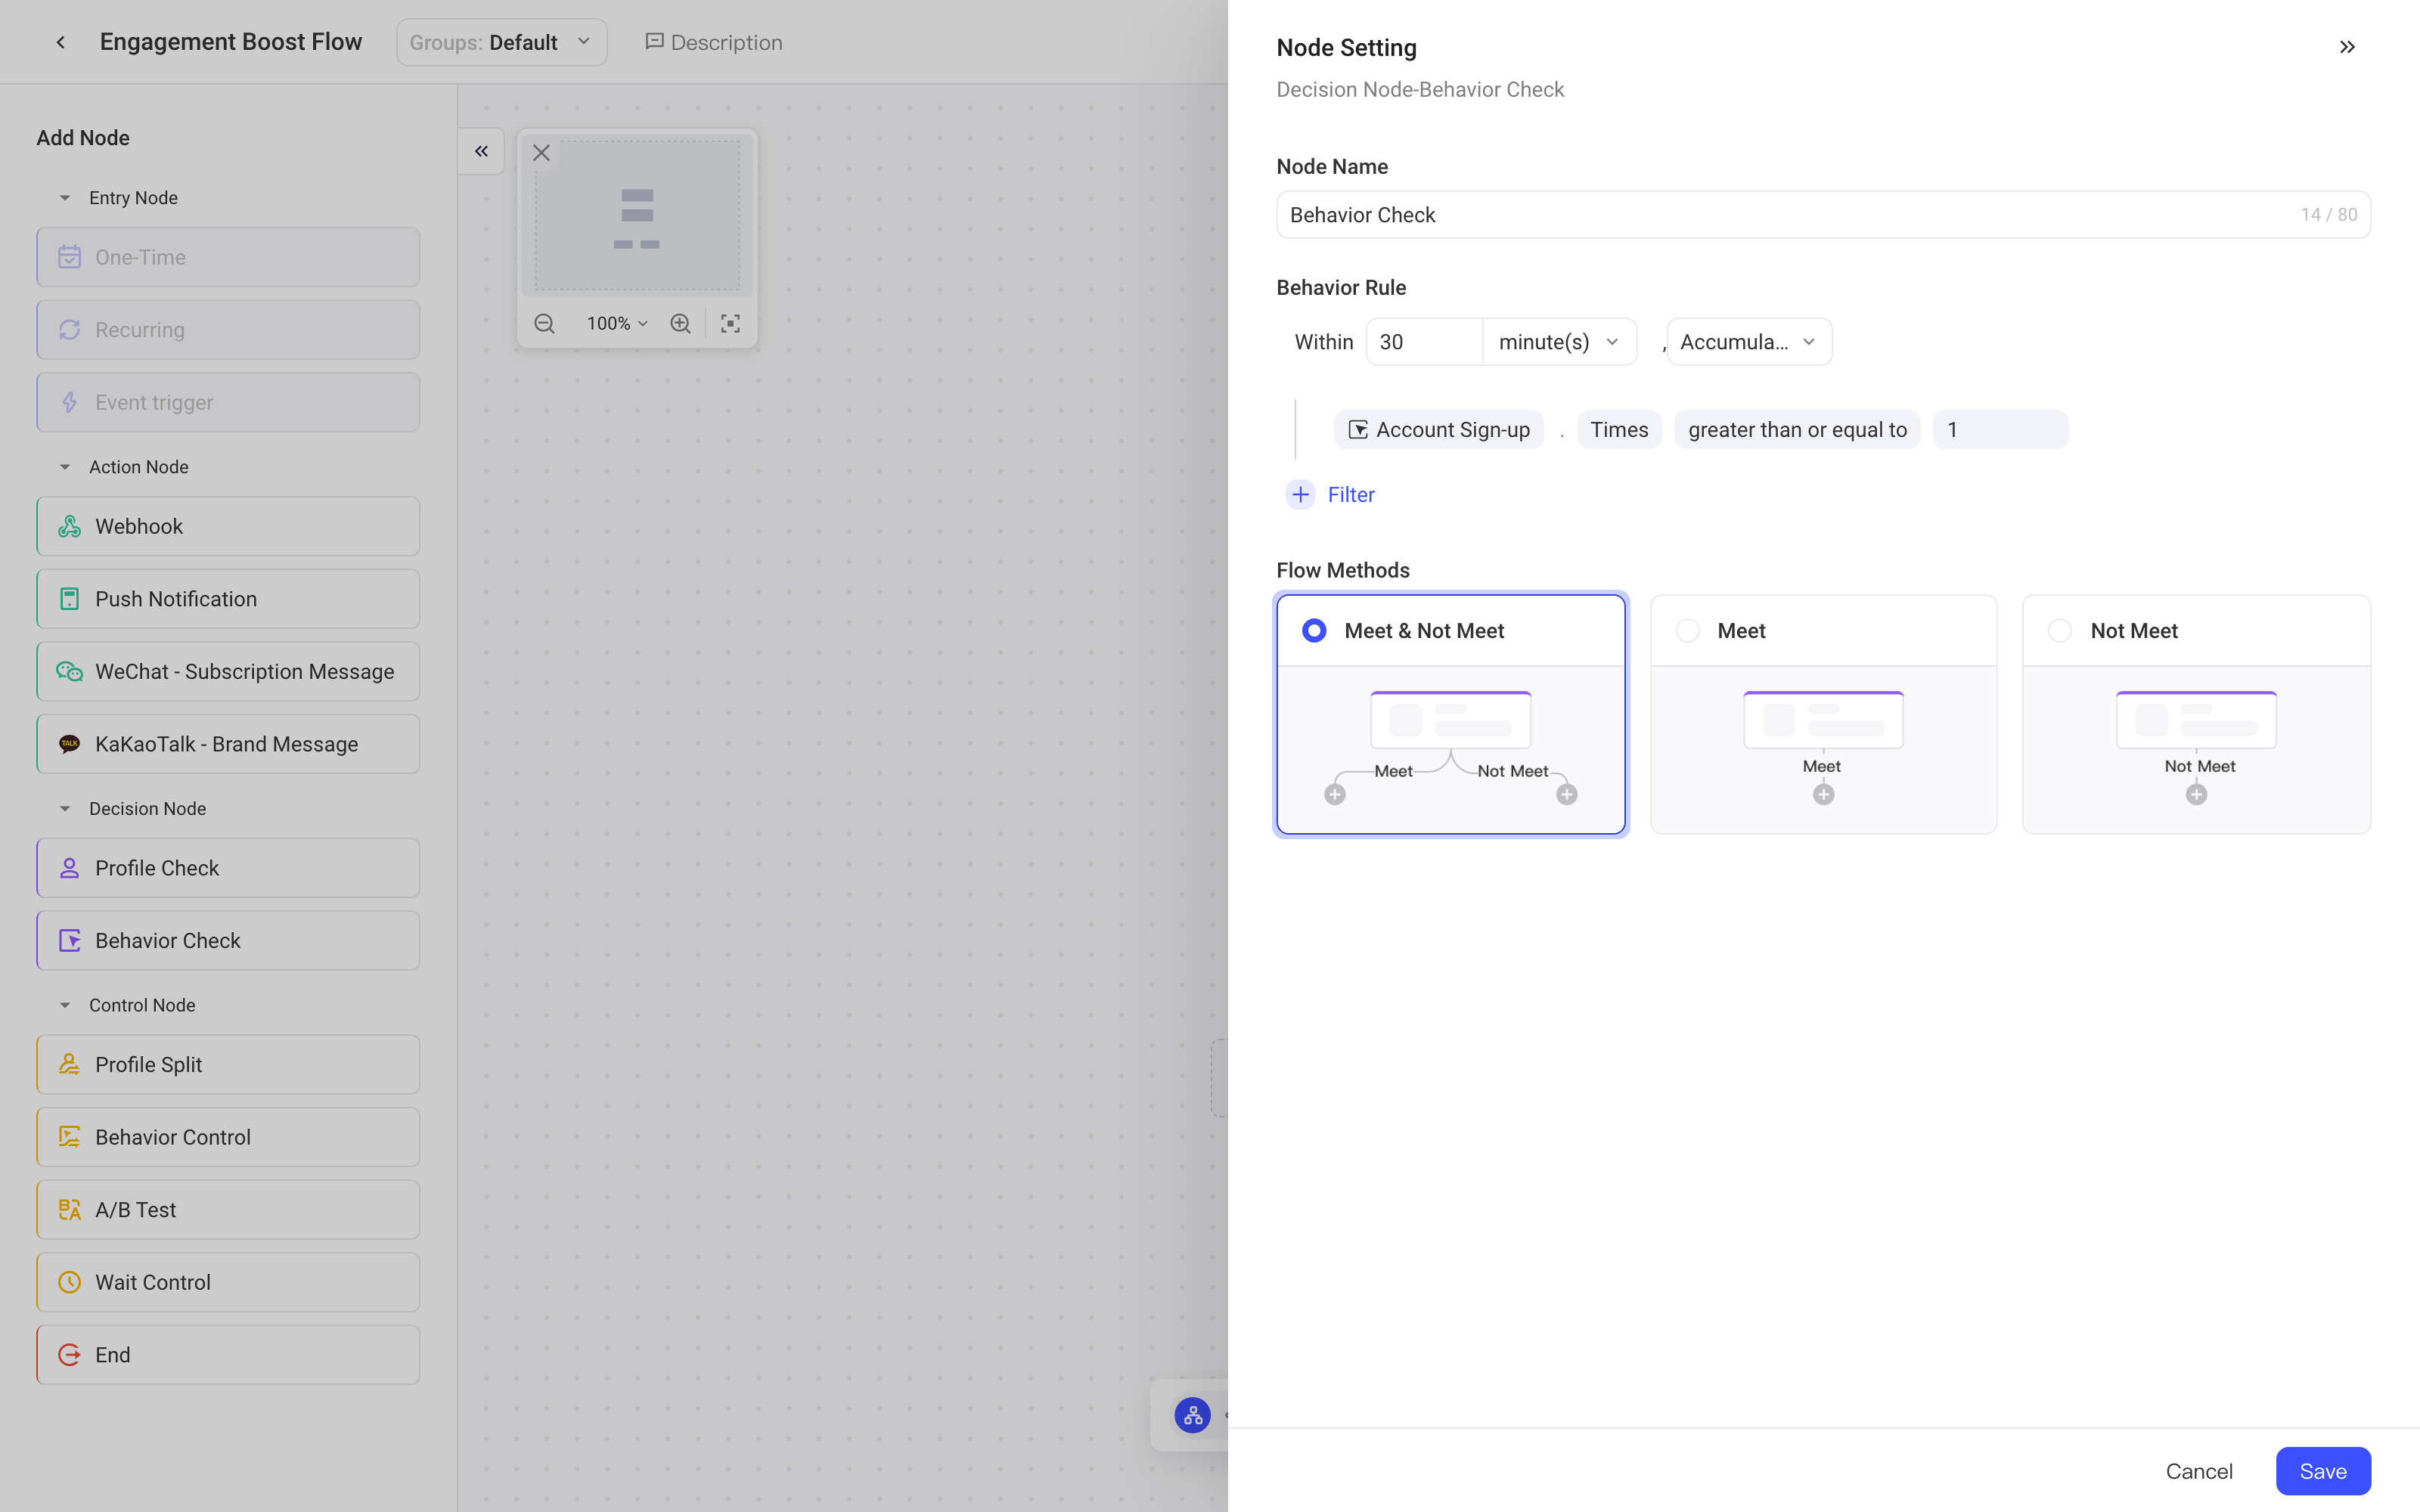This screenshot has width=2420, height=1512.
Task: Click the Filter link
Action: (1351, 494)
